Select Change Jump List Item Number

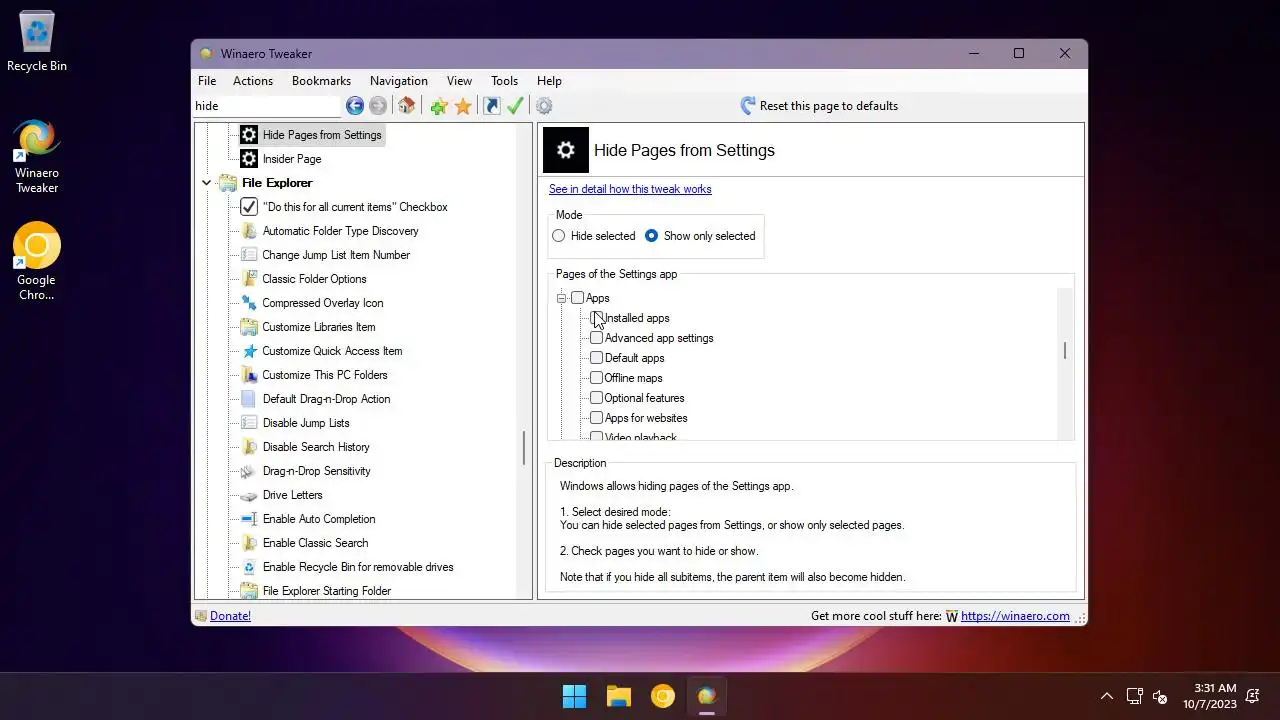point(336,255)
